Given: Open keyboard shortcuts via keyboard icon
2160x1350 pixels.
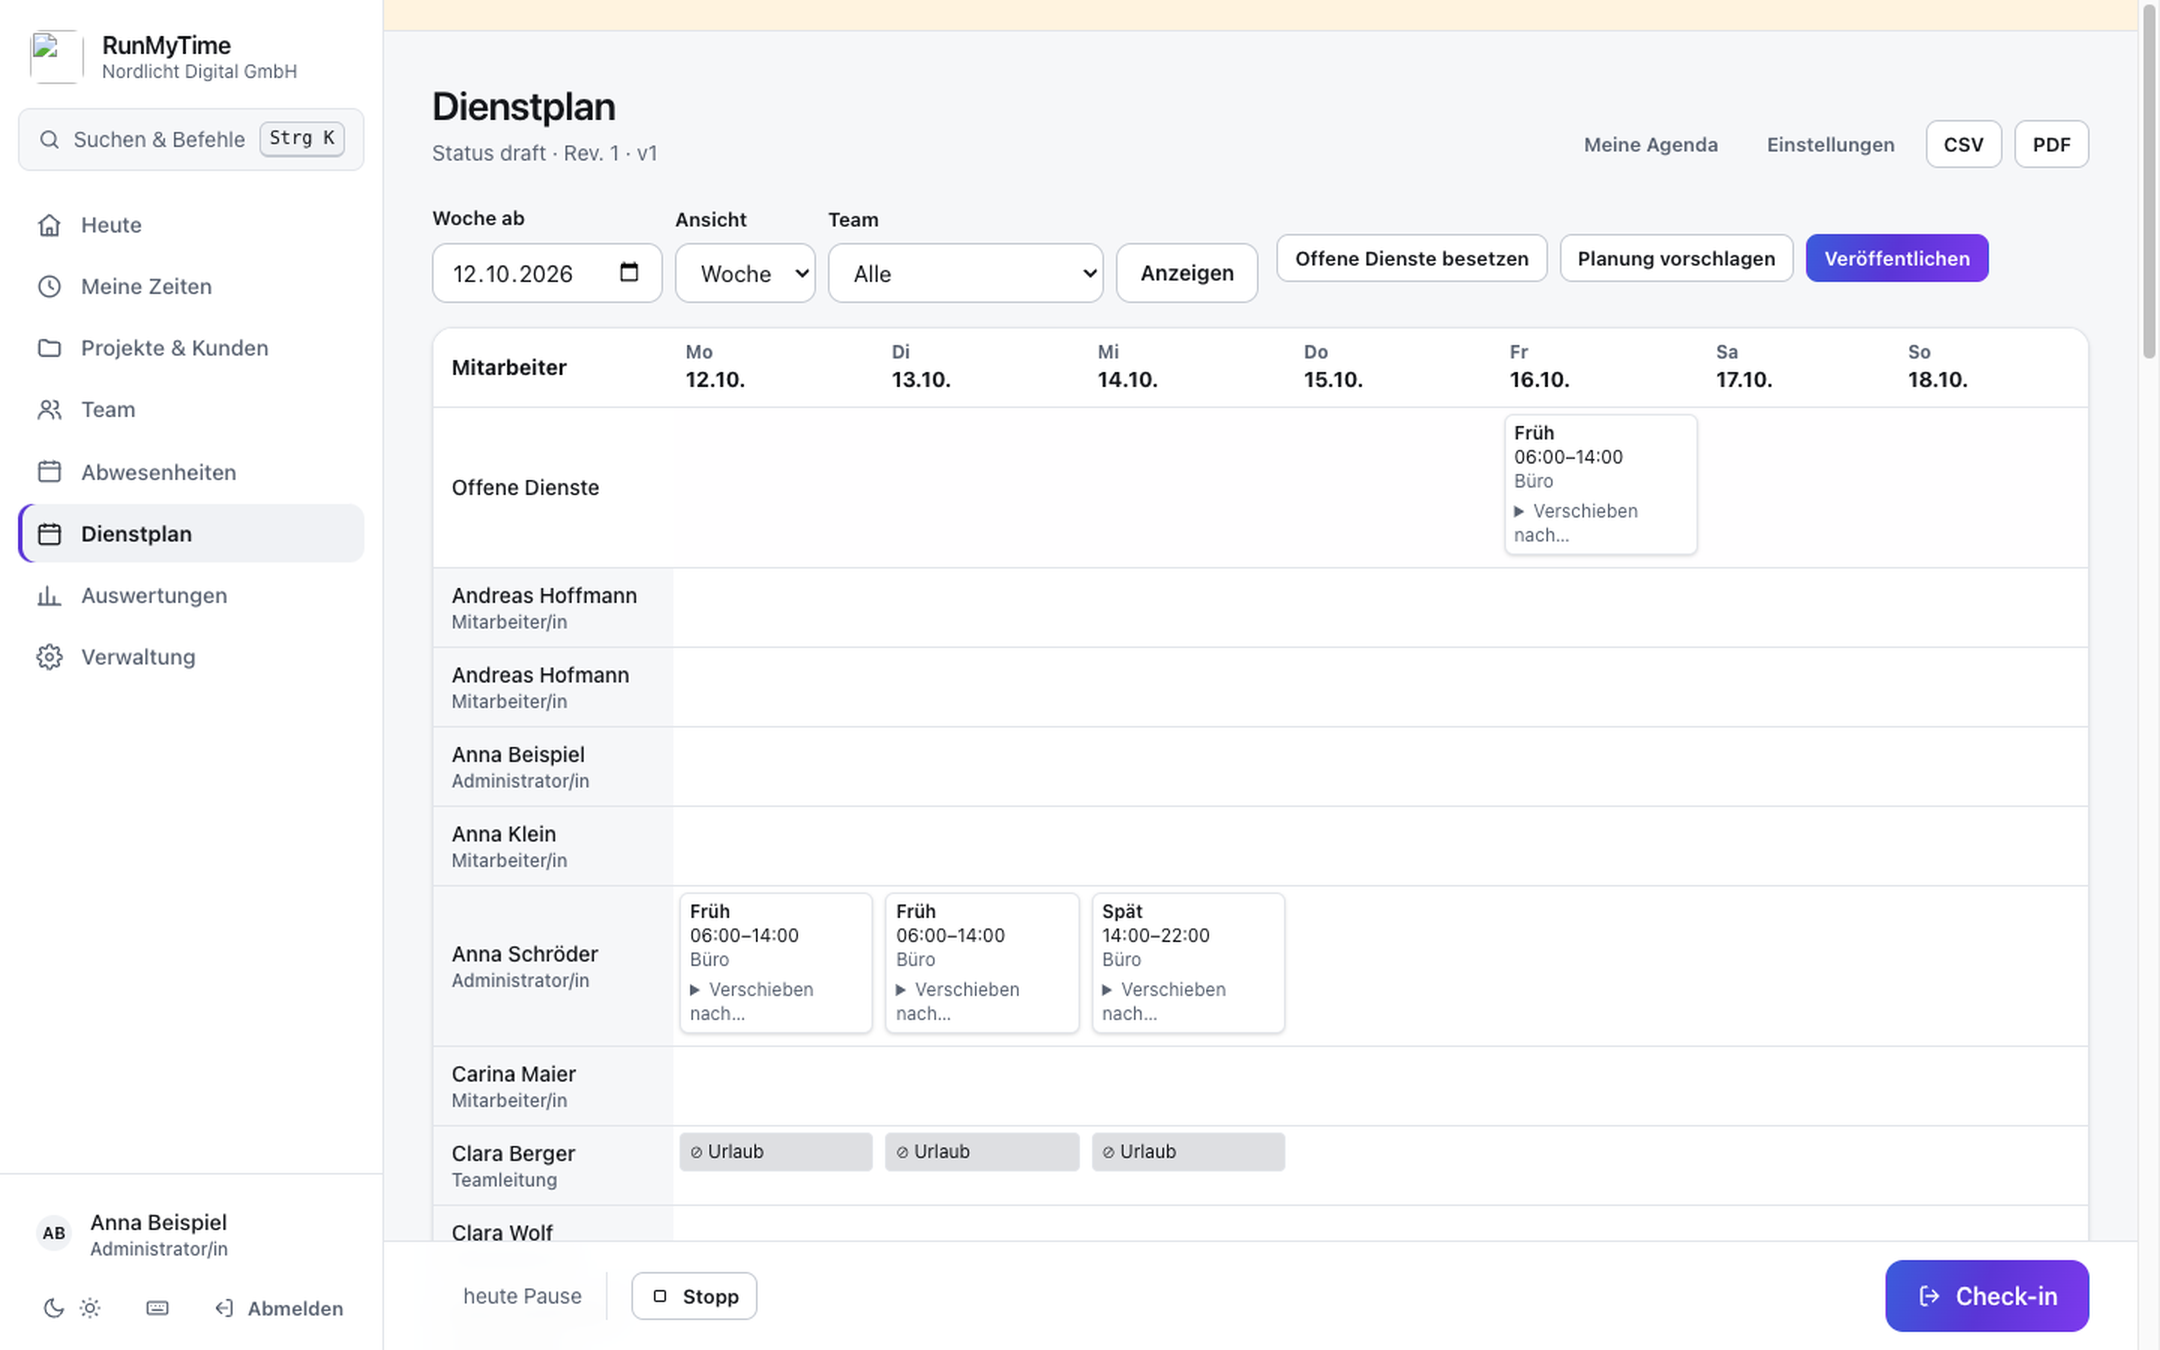Looking at the screenshot, I should (157, 1308).
